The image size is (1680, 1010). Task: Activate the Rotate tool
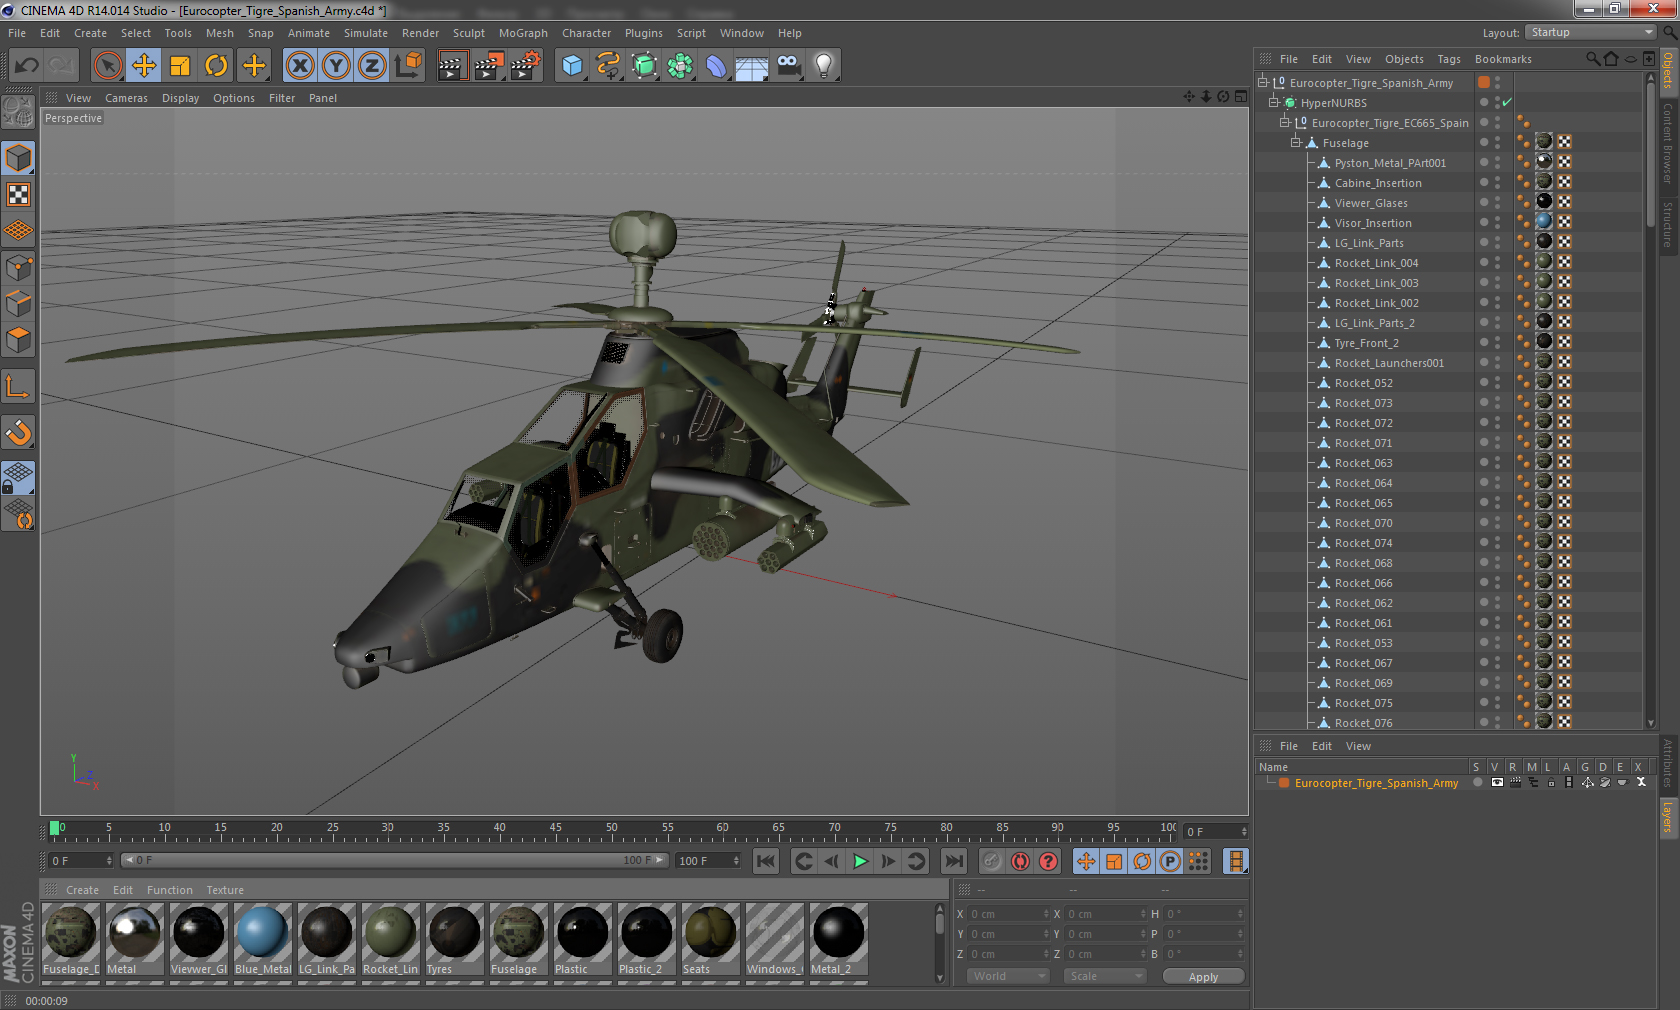tap(216, 66)
